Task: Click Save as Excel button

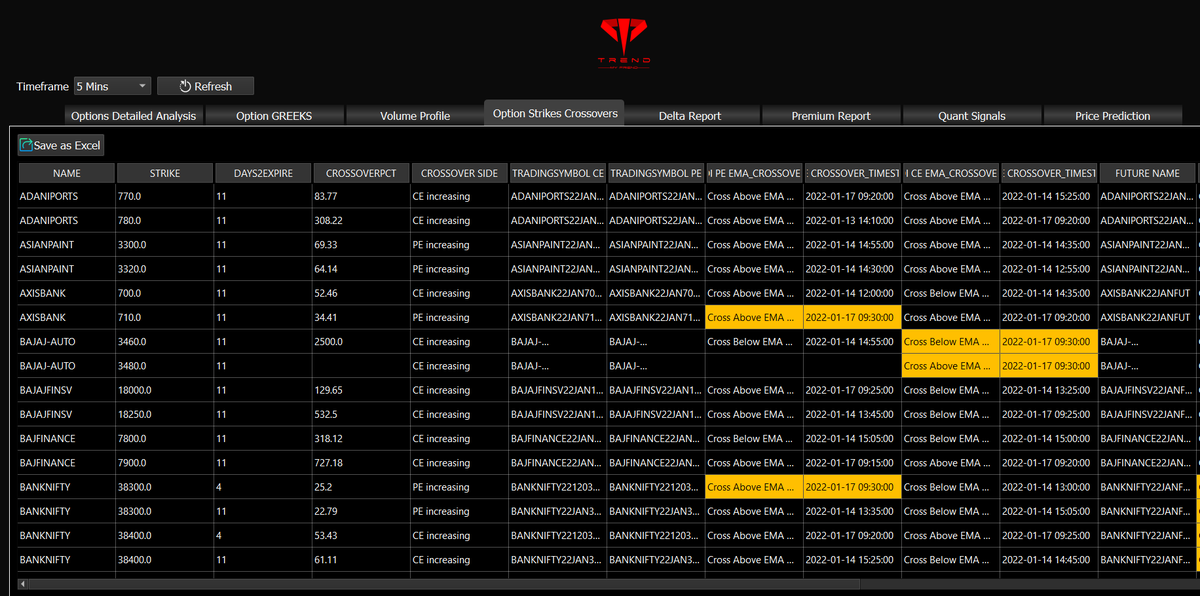Action: coord(61,145)
